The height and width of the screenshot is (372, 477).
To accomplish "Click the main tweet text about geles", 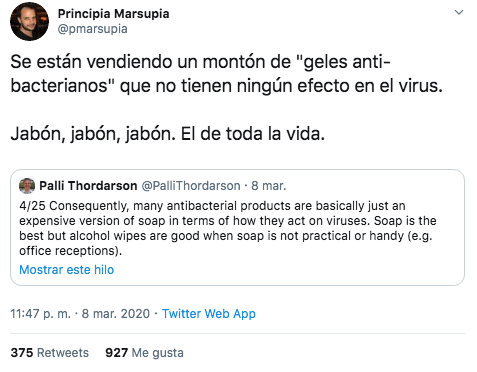I will click(x=226, y=74).
